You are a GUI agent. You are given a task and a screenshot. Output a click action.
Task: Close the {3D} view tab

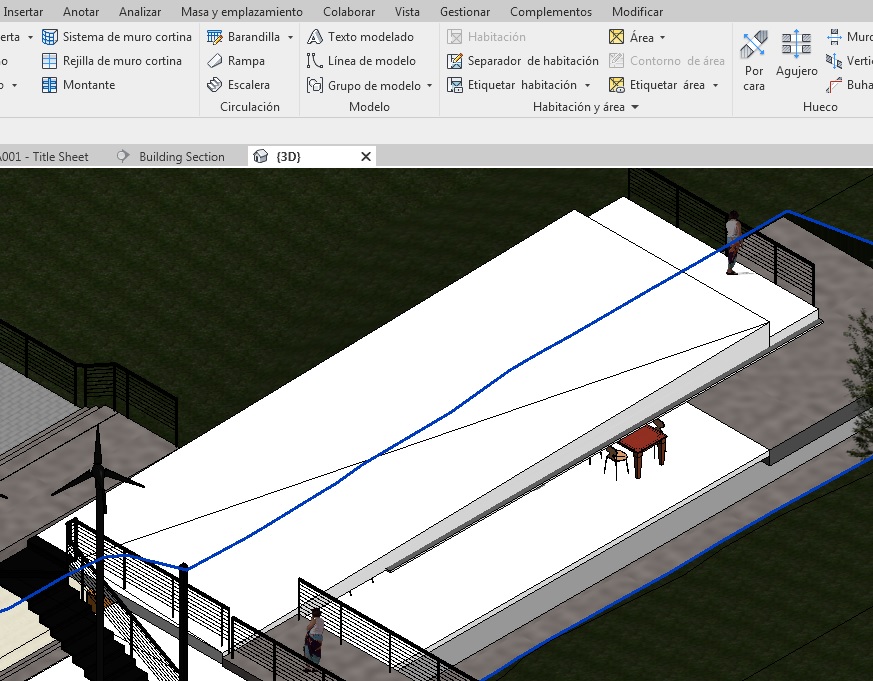tap(366, 157)
